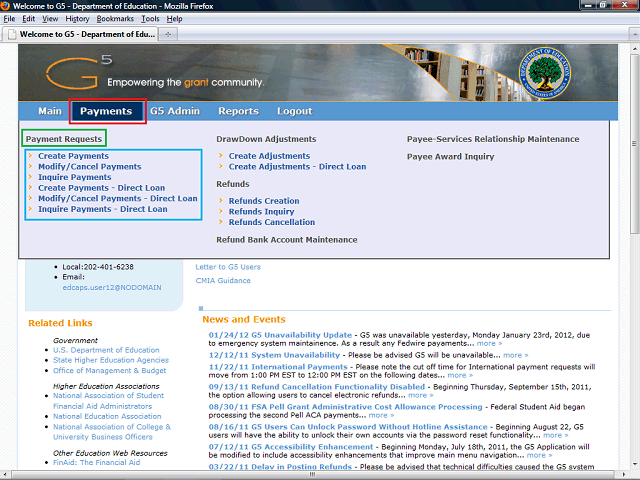Open 08/16/11 Unlock Password news item
This screenshot has height=480, width=640.
[348, 427]
